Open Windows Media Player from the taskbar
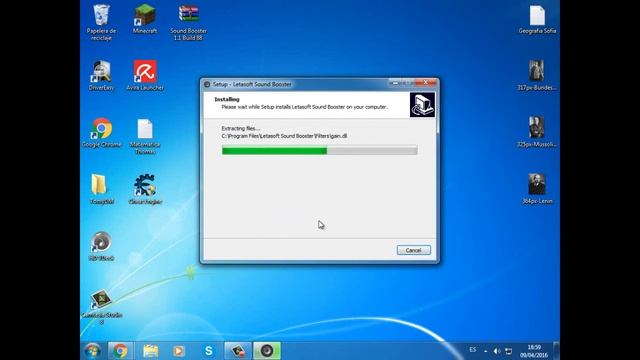Image resolution: width=640 pixels, height=360 pixels. click(x=179, y=351)
